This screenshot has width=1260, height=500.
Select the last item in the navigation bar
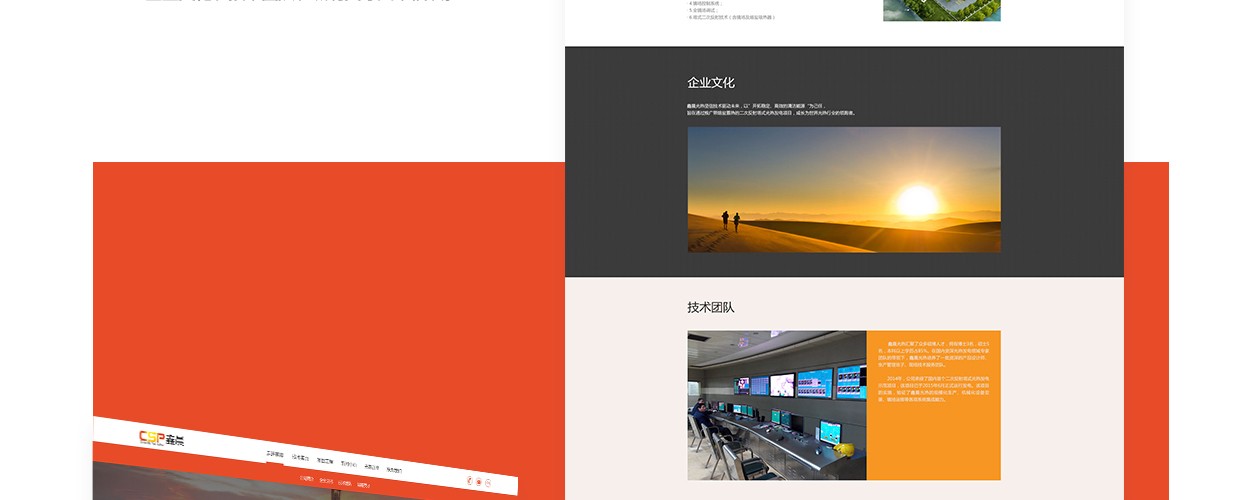(394, 469)
